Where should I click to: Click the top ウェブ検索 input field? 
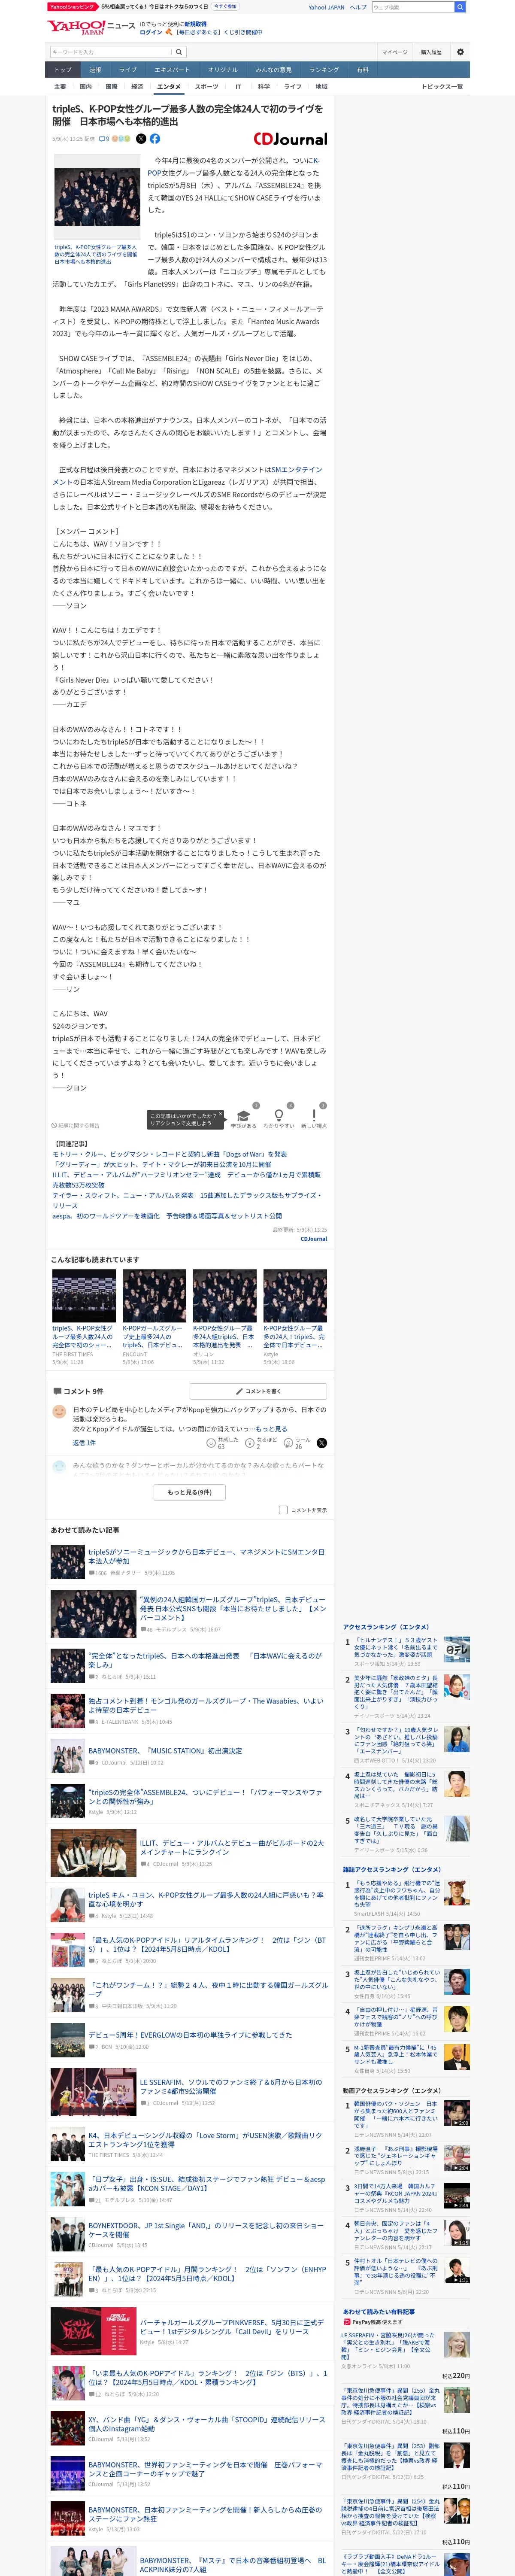coord(413,7)
